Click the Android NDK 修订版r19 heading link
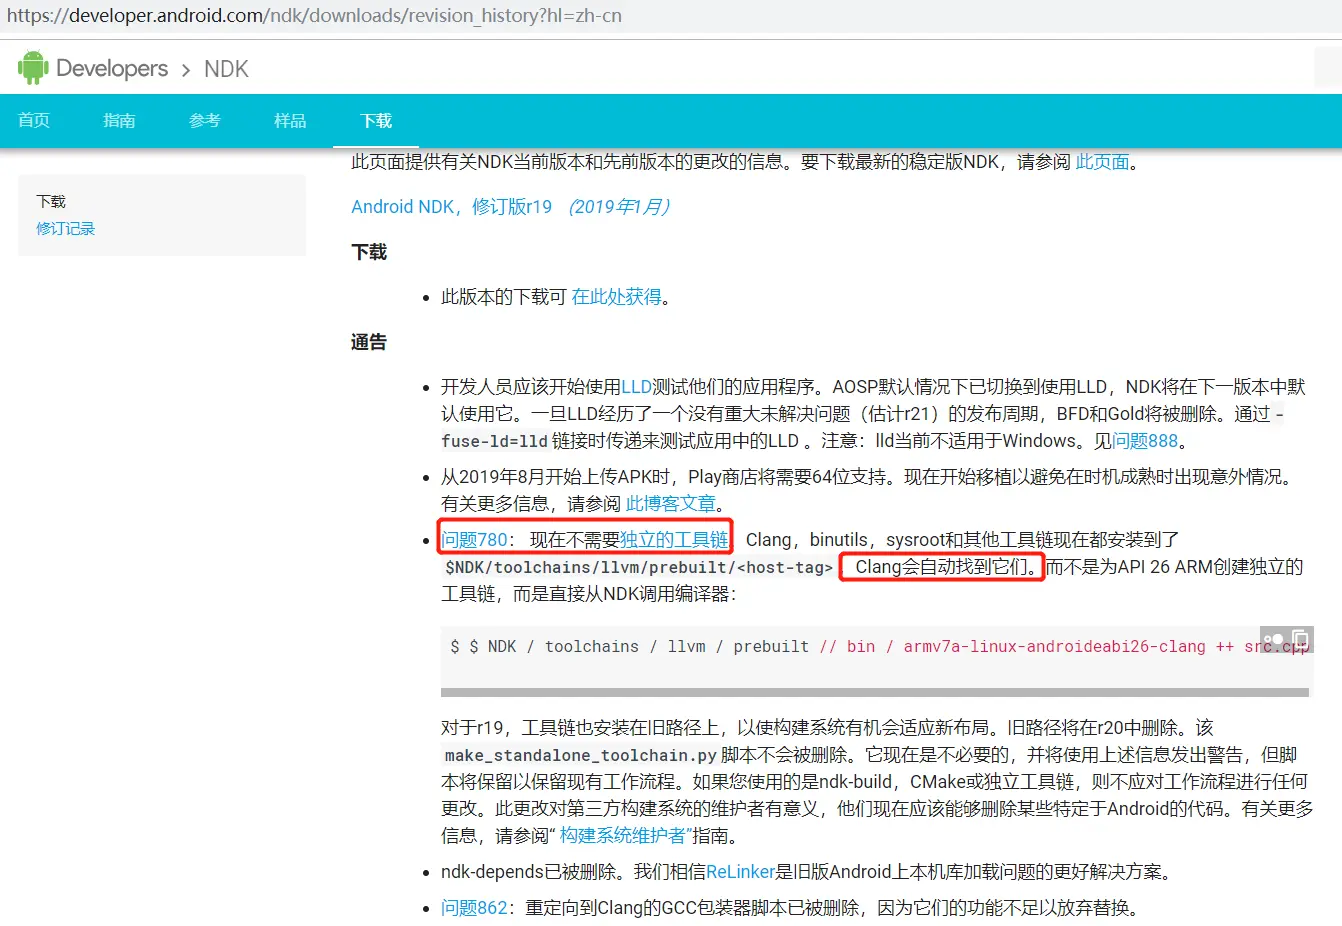Screen dimensions: 1342x926 pos(451,207)
